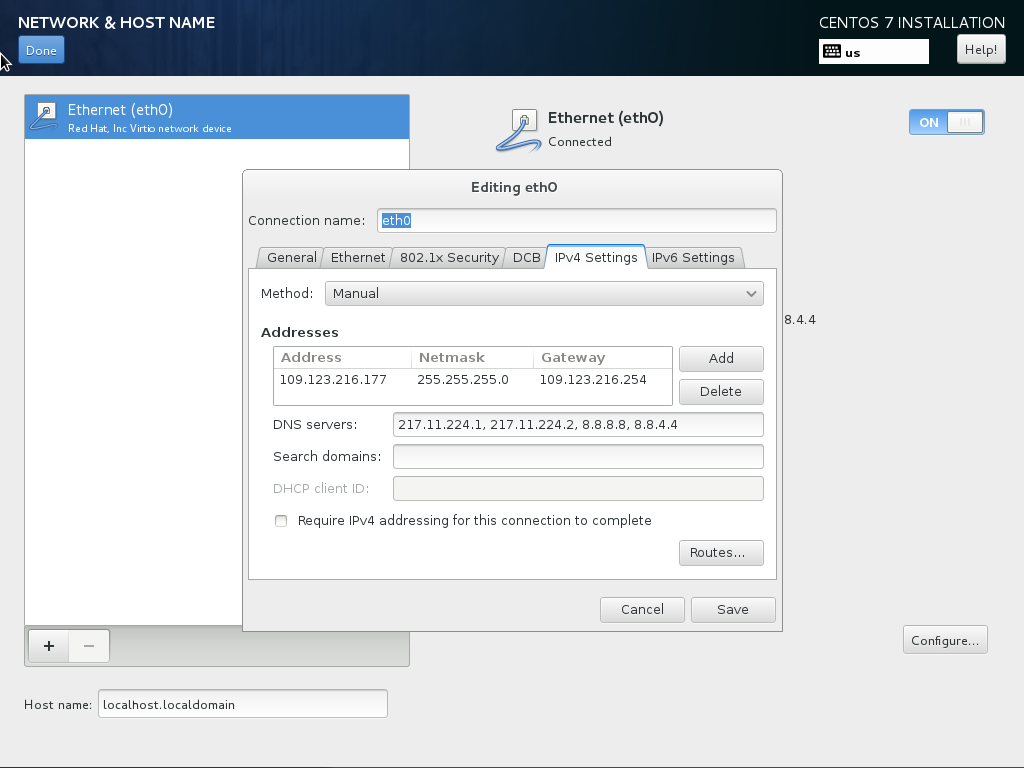The width and height of the screenshot is (1024, 768).
Task: Enable "Require IPv4 addressing" checkbox
Action: tap(281, 520)
